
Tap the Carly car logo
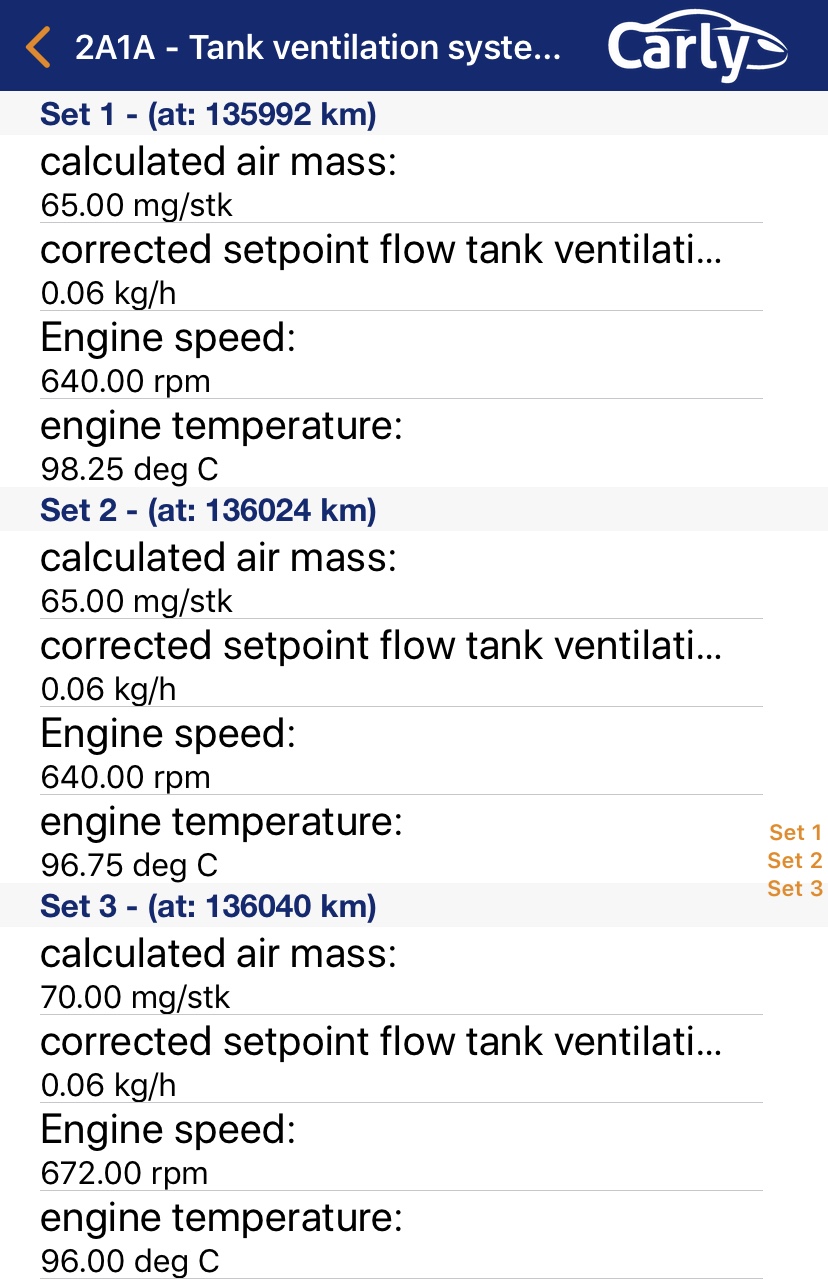click(696, 46)
